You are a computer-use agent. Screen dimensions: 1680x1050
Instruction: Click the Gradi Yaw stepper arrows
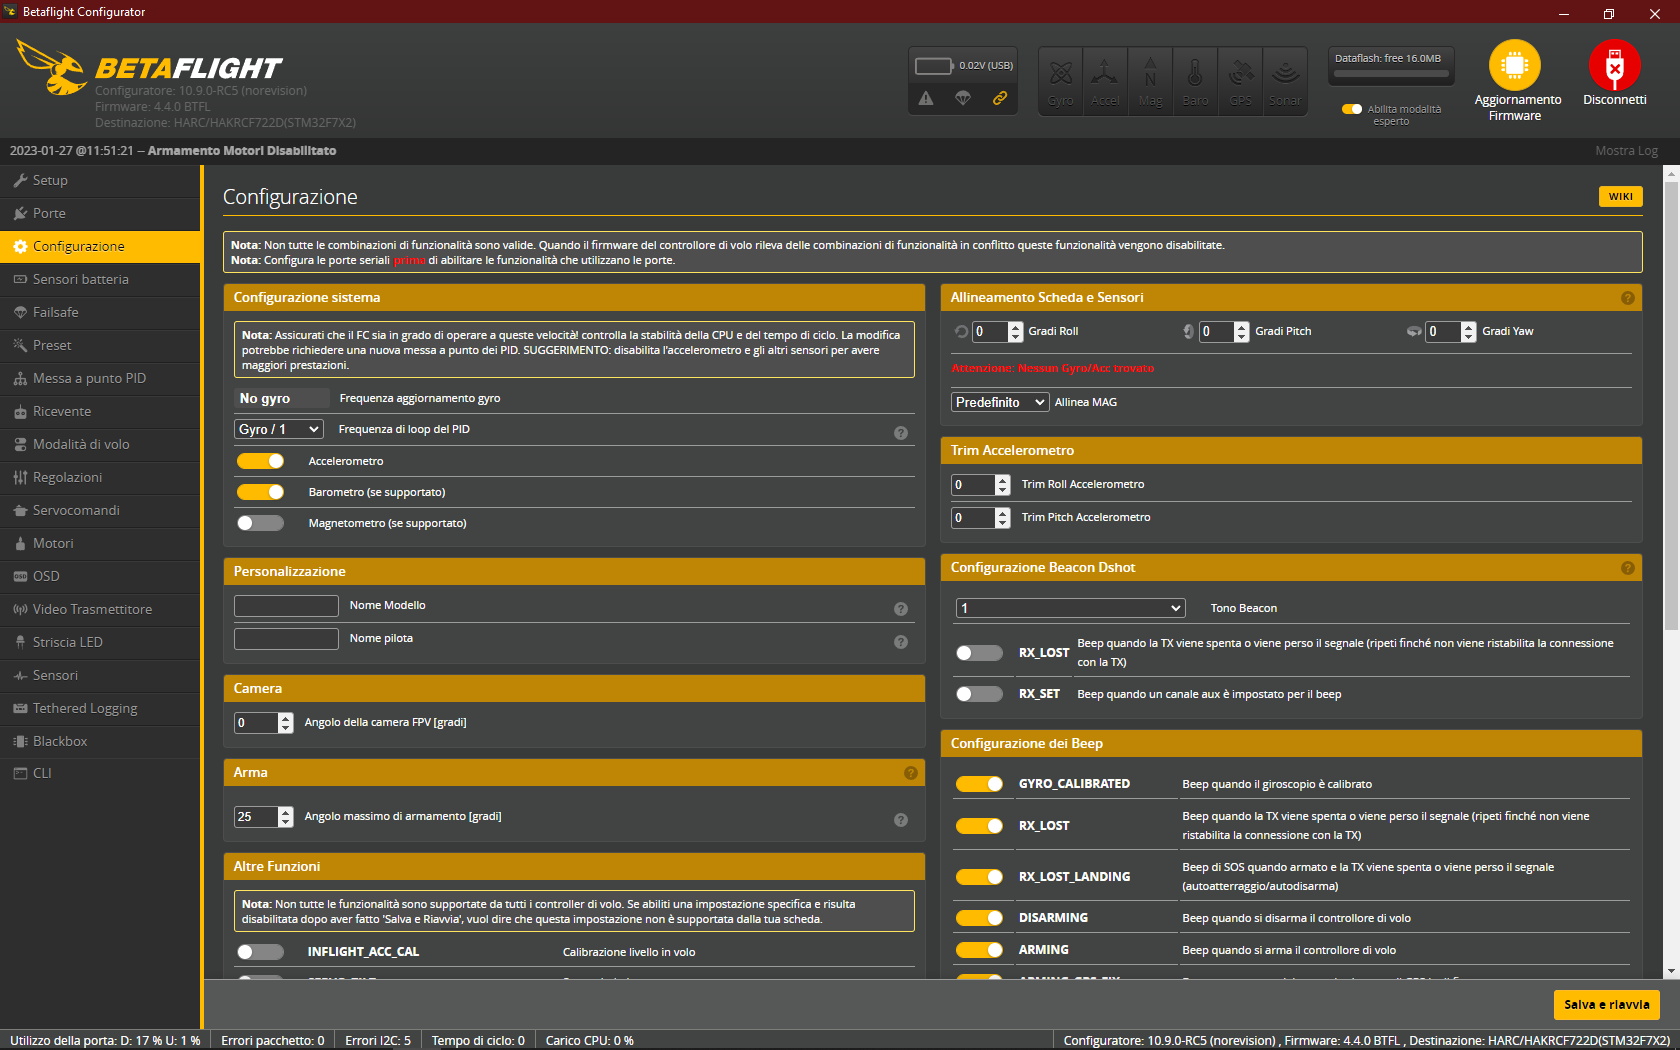point(1469,332)
